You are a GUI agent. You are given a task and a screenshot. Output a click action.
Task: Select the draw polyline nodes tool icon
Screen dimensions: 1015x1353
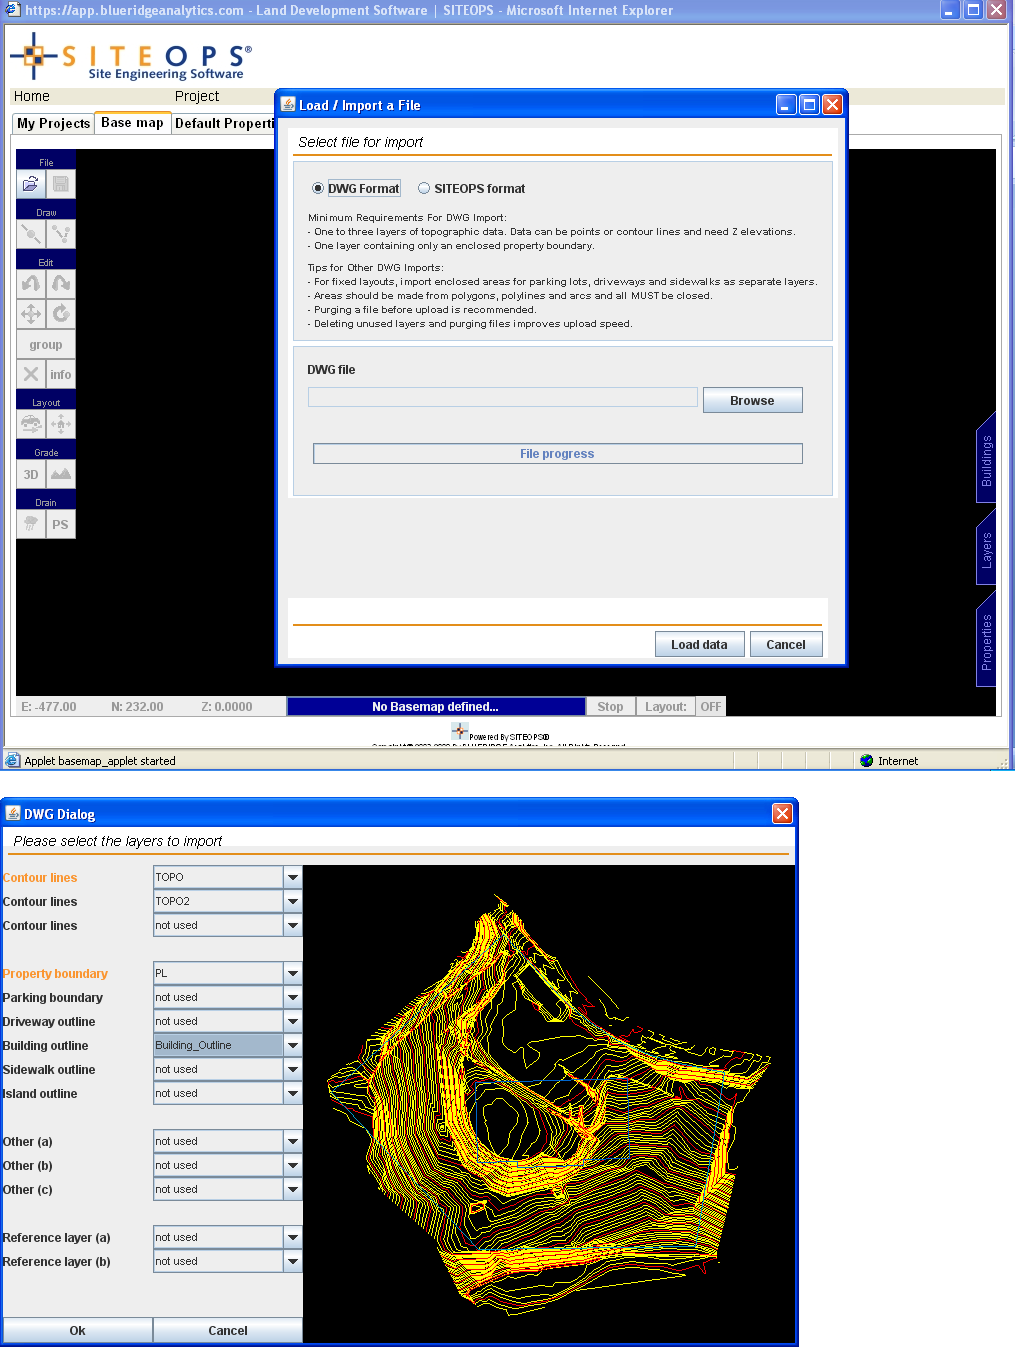(61, 234)
